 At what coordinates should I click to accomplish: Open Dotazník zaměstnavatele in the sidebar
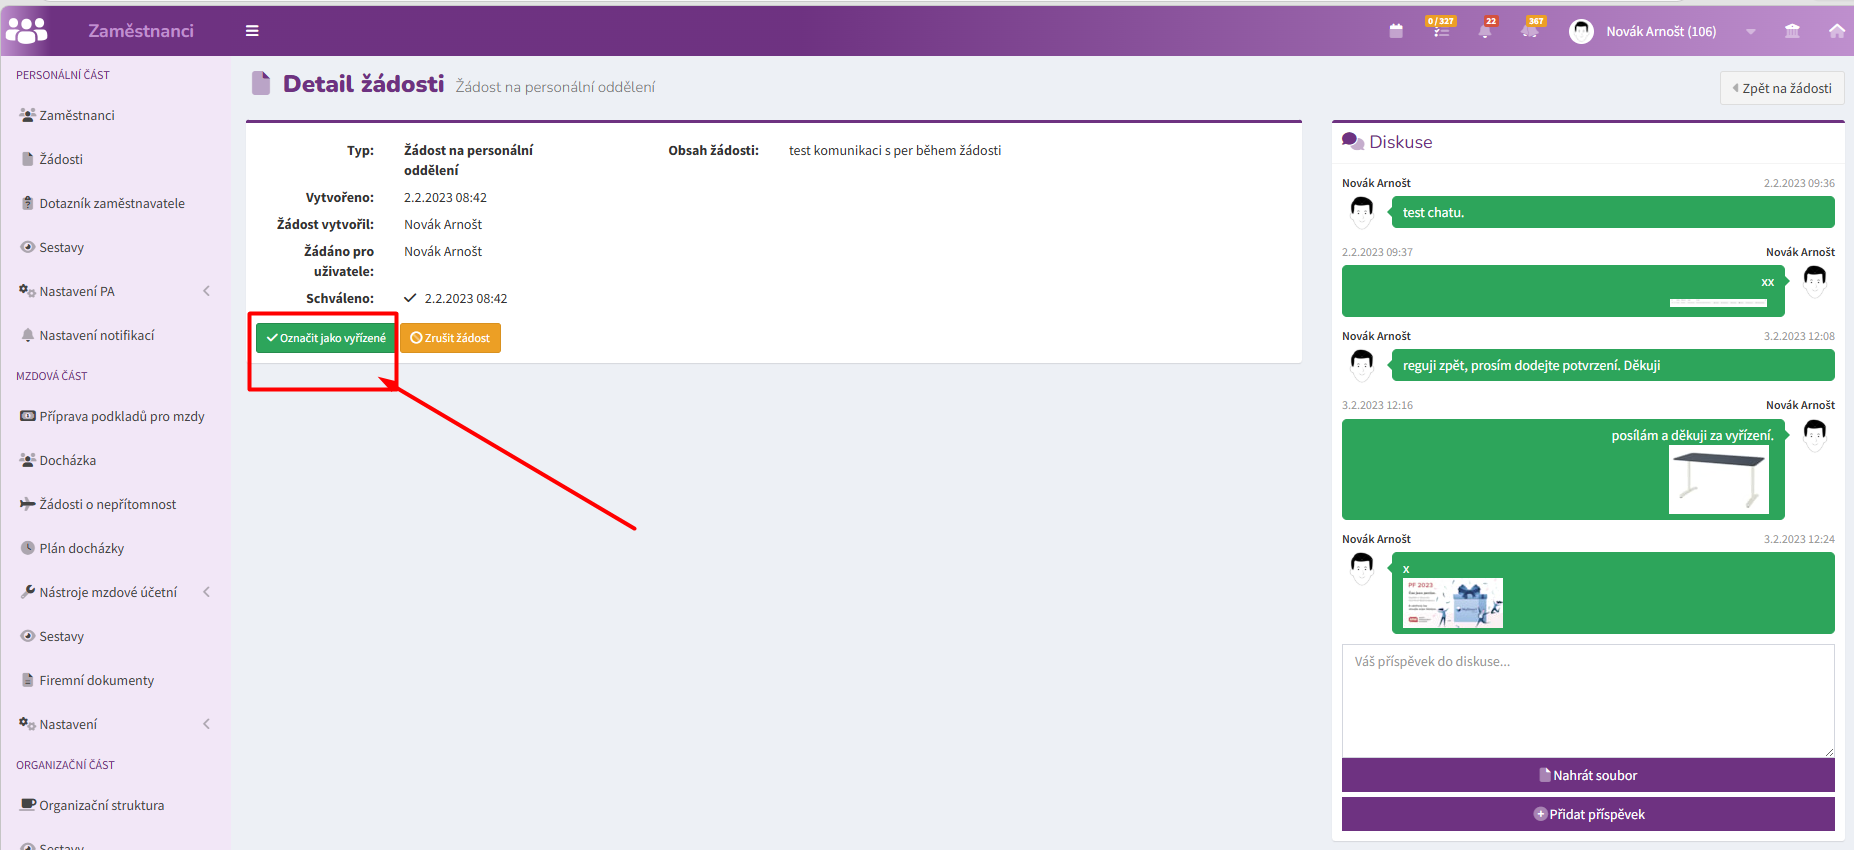(x=112, y=203)
